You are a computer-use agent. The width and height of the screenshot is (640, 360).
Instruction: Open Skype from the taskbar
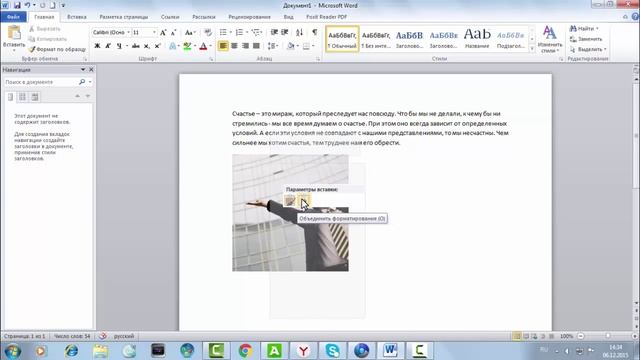[x=332, y=351]
